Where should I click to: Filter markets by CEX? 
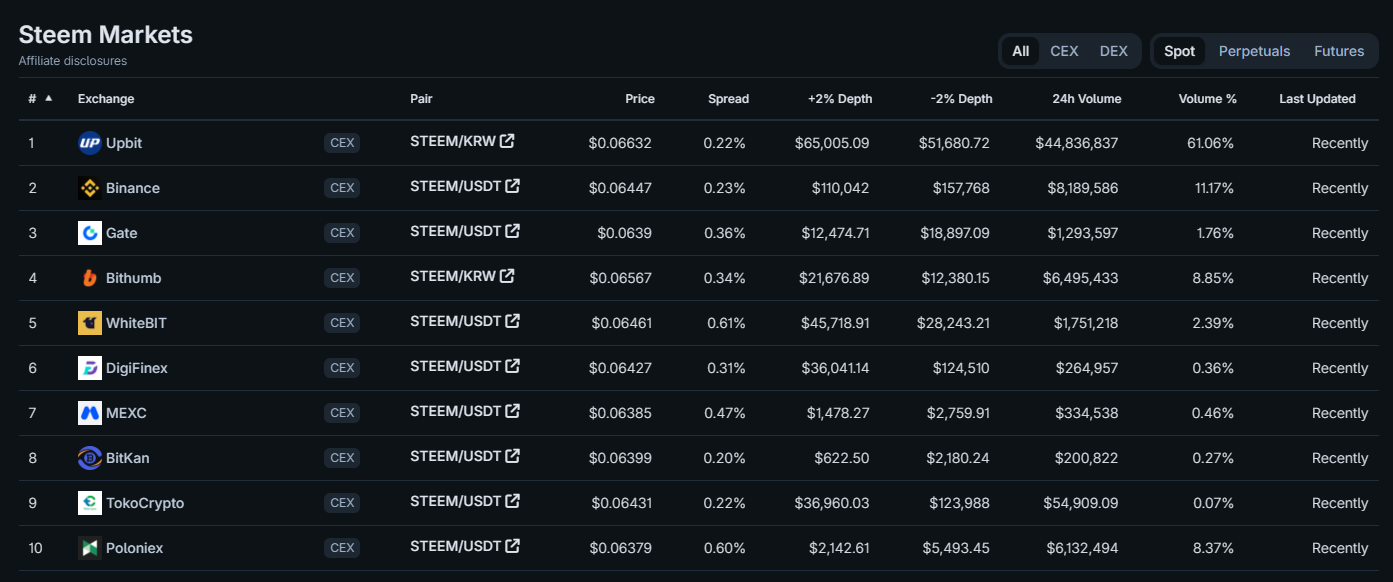(1064, 51)
